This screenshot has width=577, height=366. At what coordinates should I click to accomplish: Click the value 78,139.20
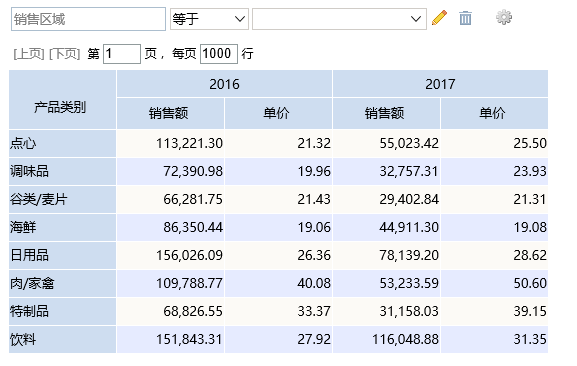[x=409, y=255]
